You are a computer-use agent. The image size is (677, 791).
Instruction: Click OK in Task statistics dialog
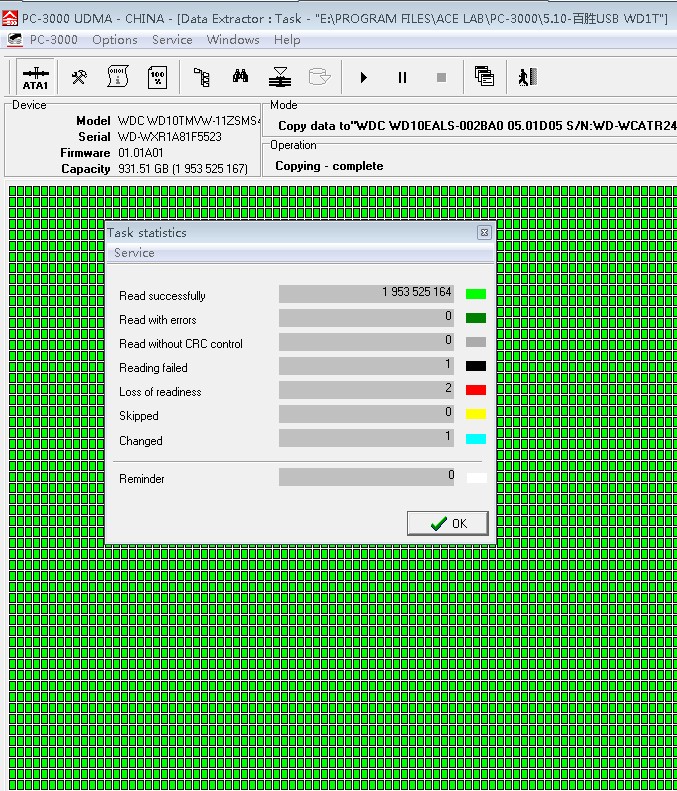coord(448,523)
